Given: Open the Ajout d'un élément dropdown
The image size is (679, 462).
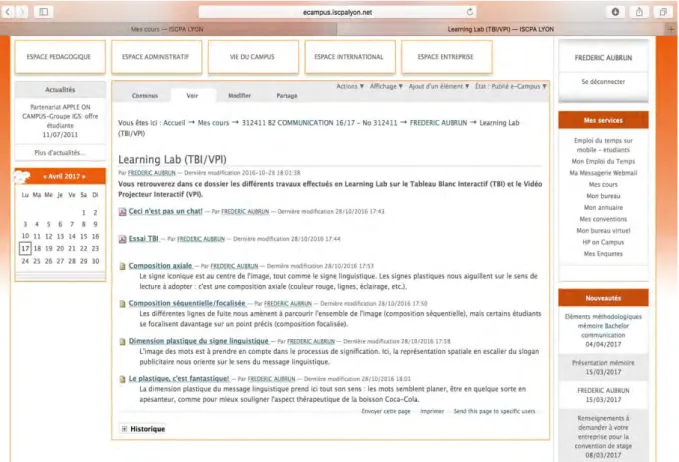Looking at the screenshot, I should click(439, 87).
